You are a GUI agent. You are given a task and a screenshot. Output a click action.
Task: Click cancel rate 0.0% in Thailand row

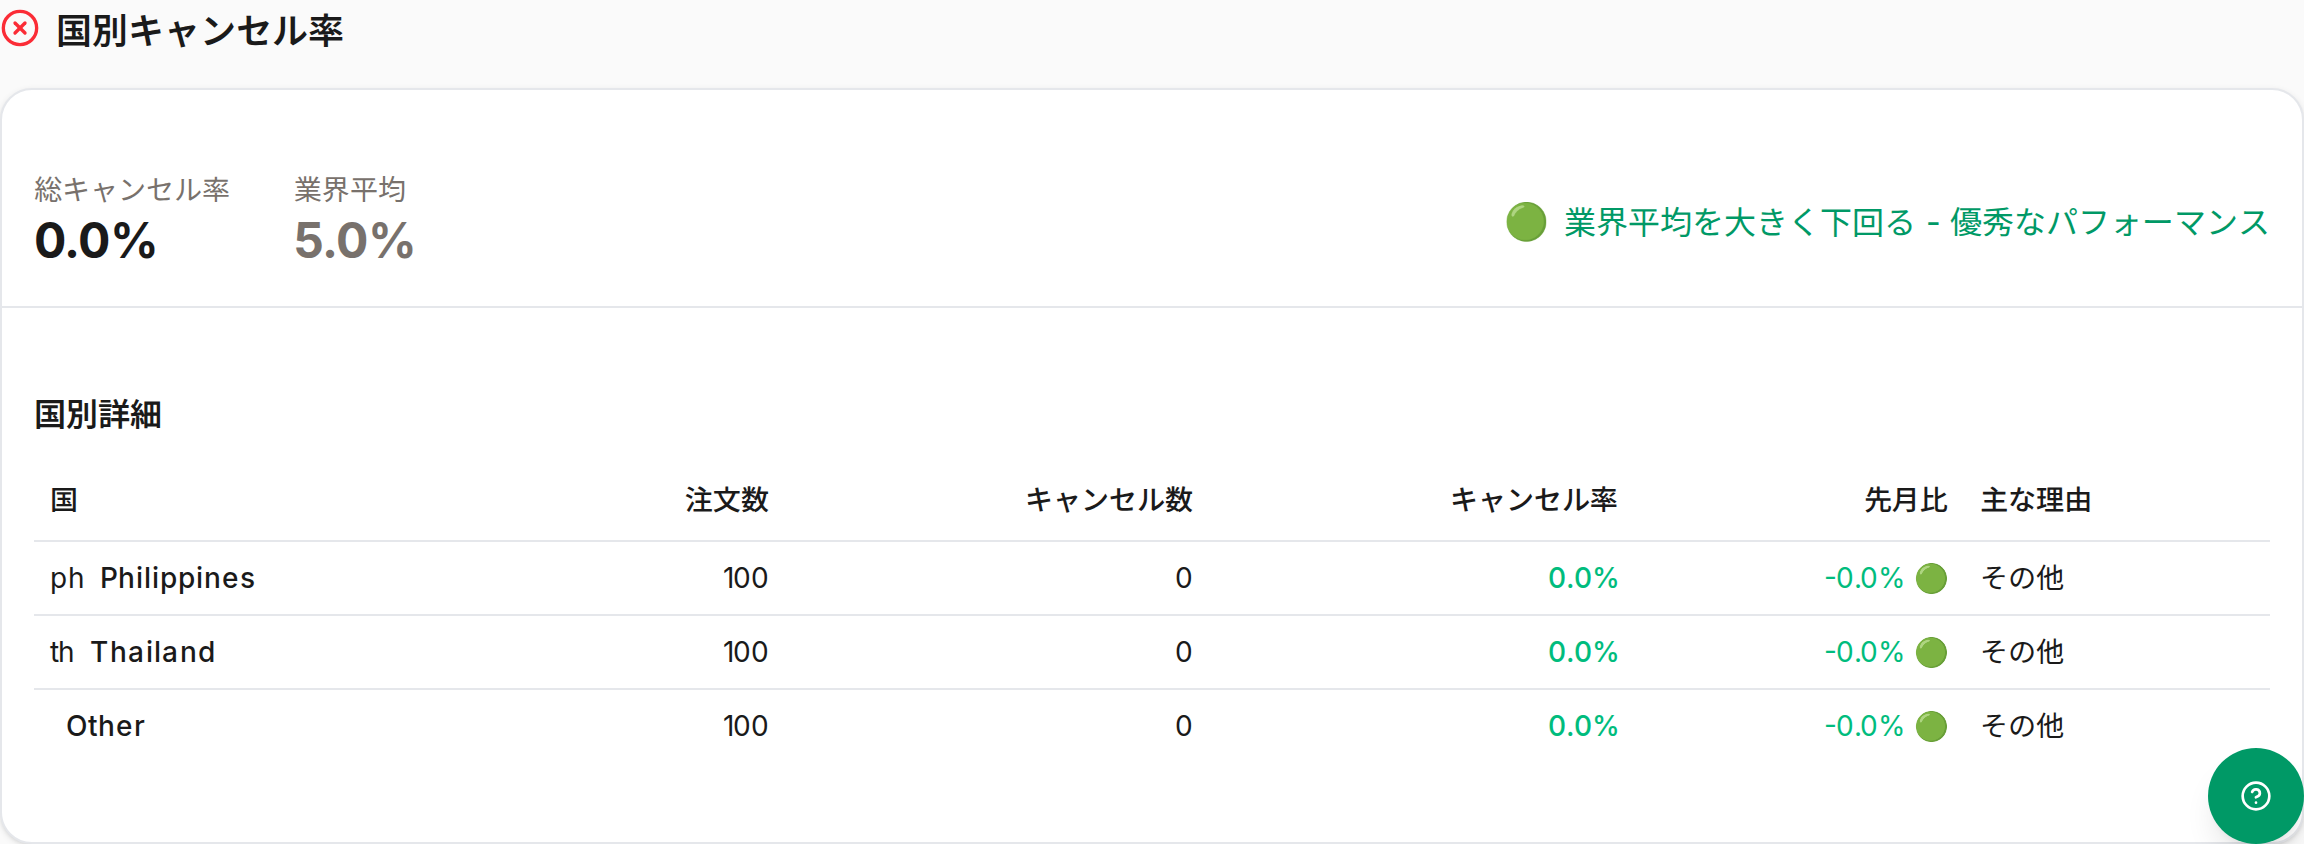(1583, 652)
